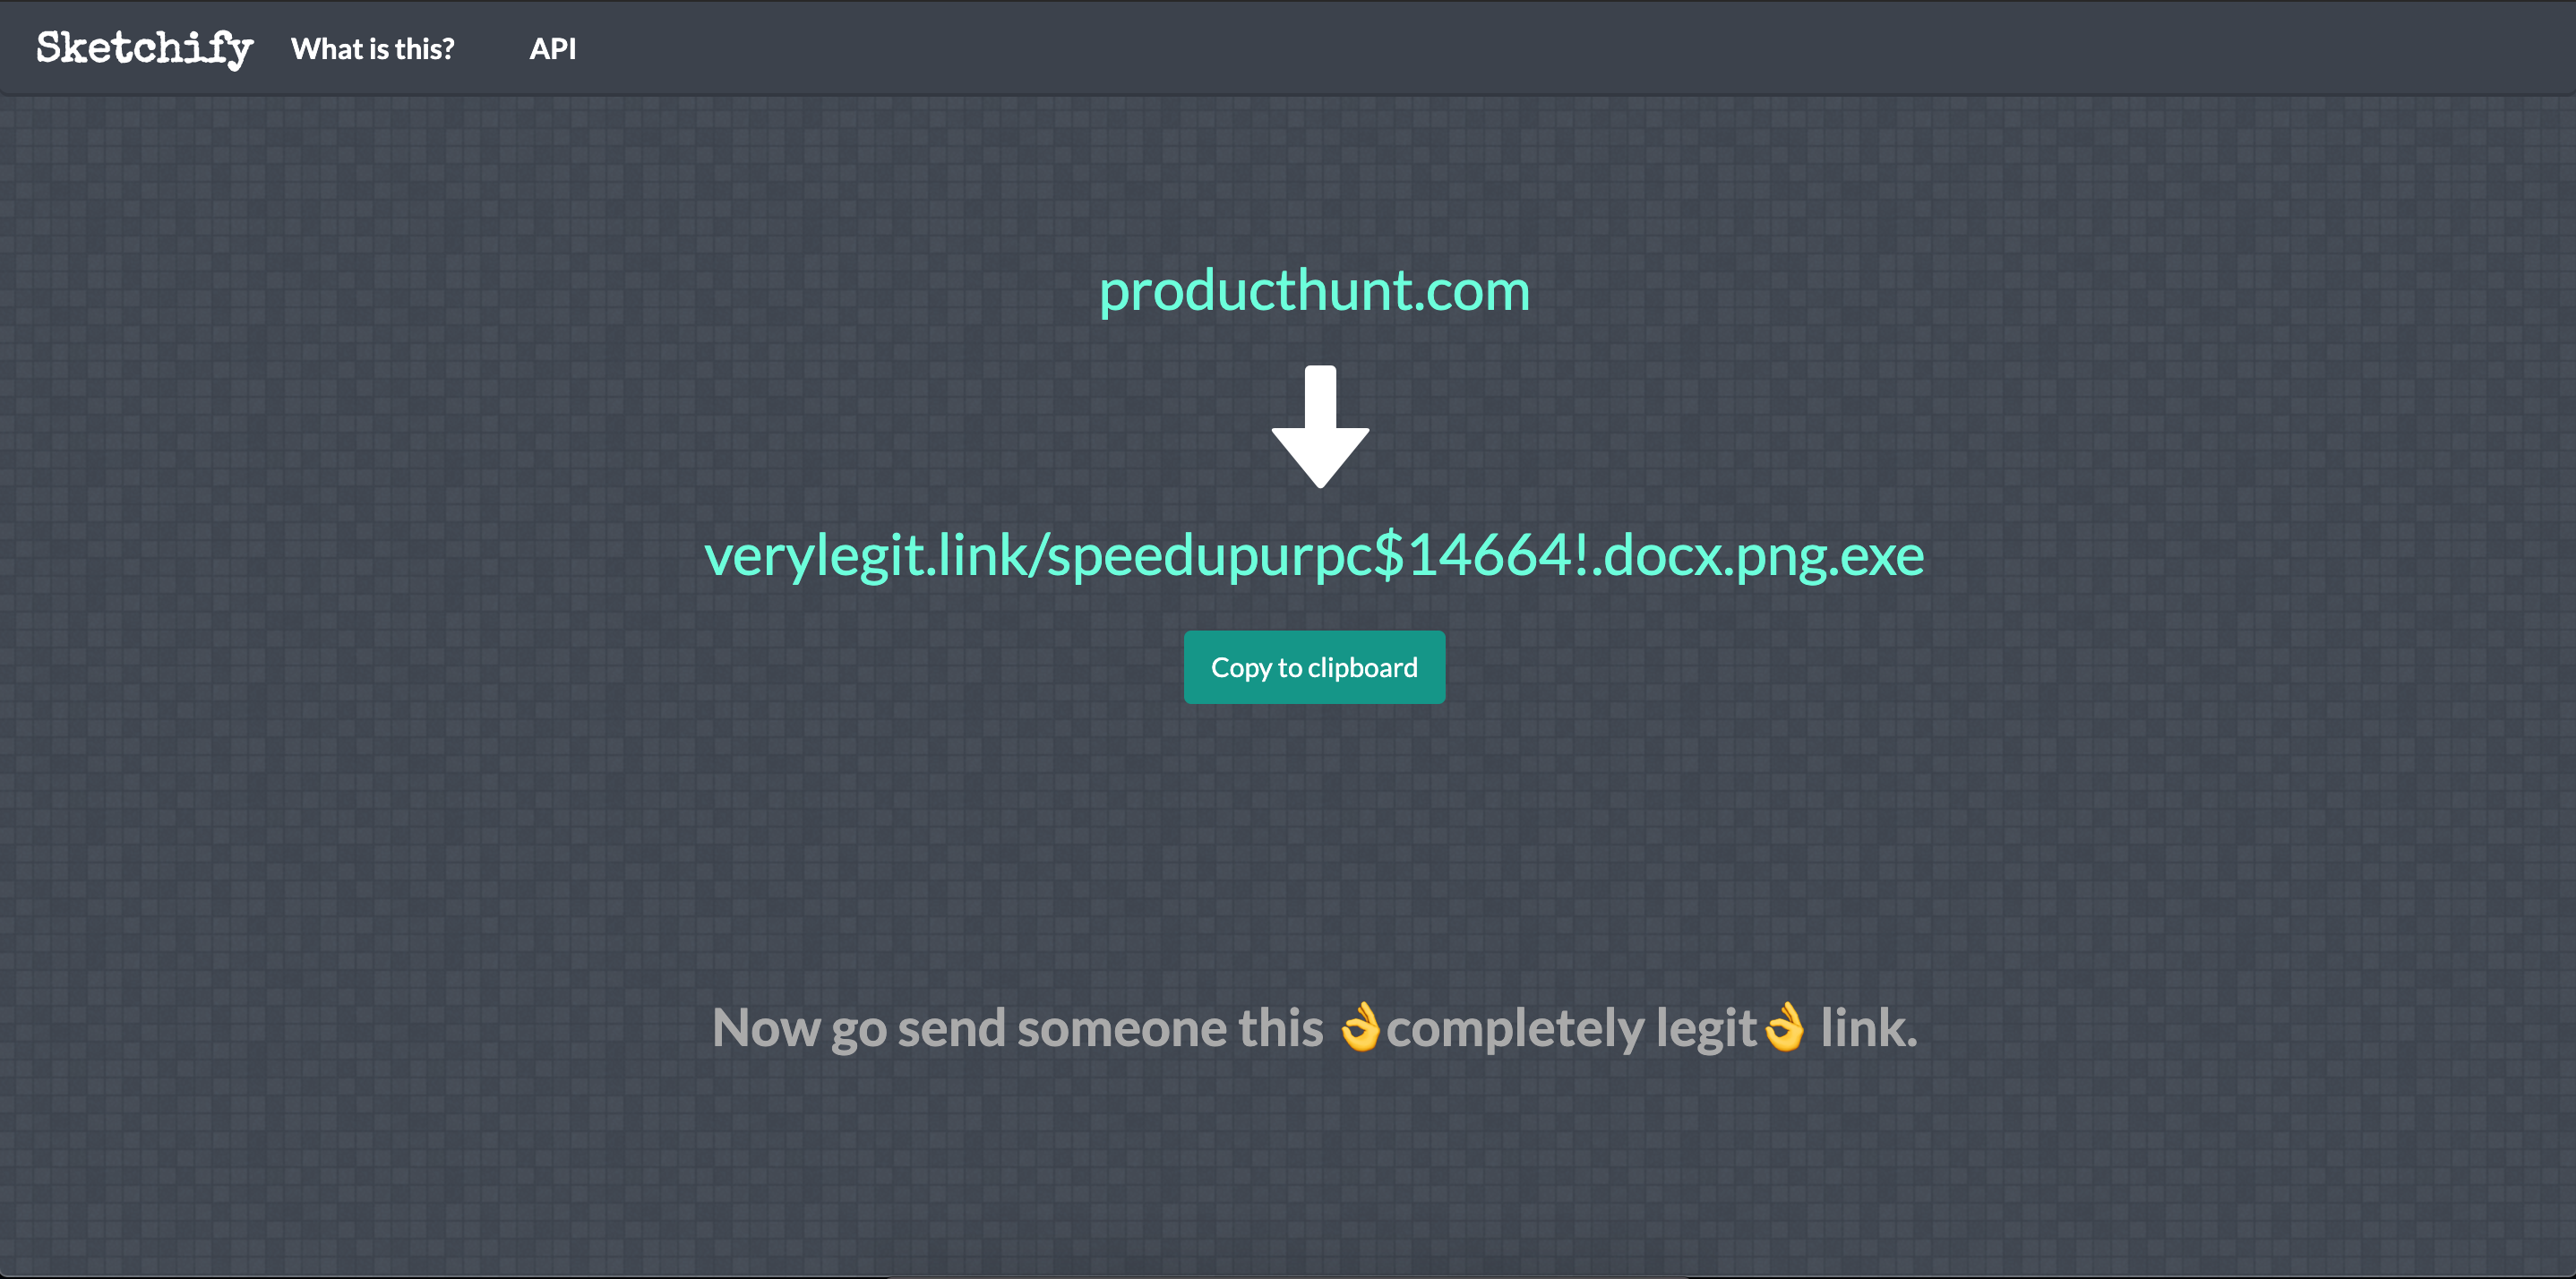Open the Sketchify logo home link
Image resolution: width=2576 pixels, height=1279 pixels.
pos(145,48)
